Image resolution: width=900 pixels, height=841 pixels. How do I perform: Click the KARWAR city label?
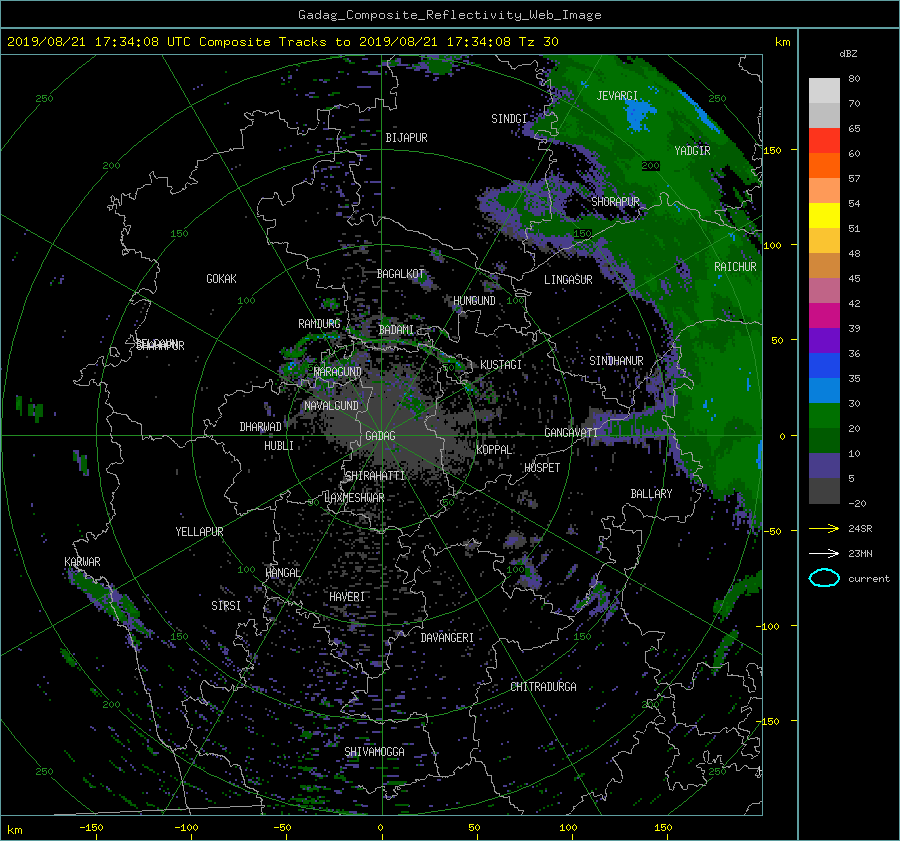[x=82, y=561]
